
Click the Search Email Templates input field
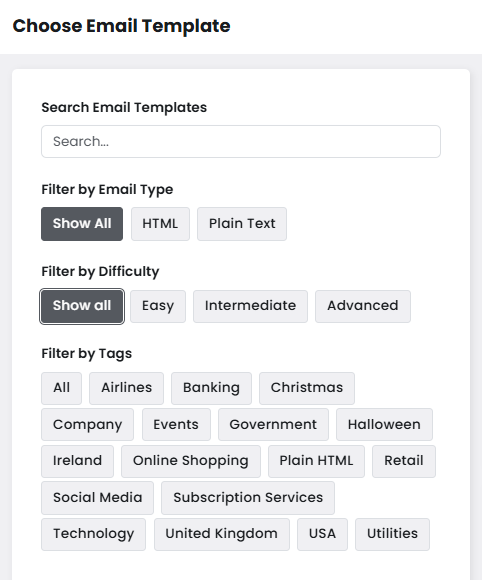click(x=241, y=141)
